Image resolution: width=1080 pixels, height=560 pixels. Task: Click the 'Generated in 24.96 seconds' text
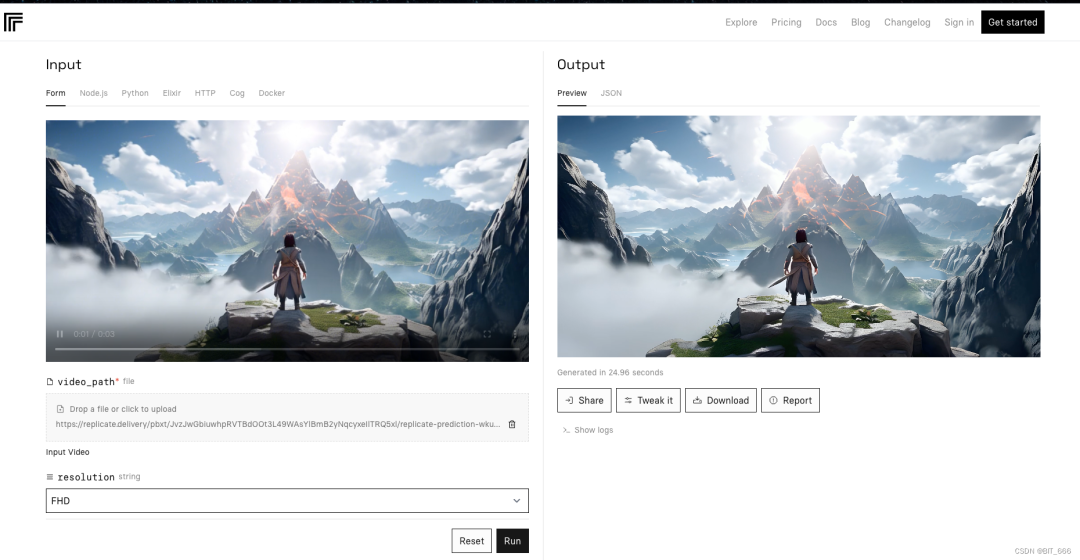(610, 373)
